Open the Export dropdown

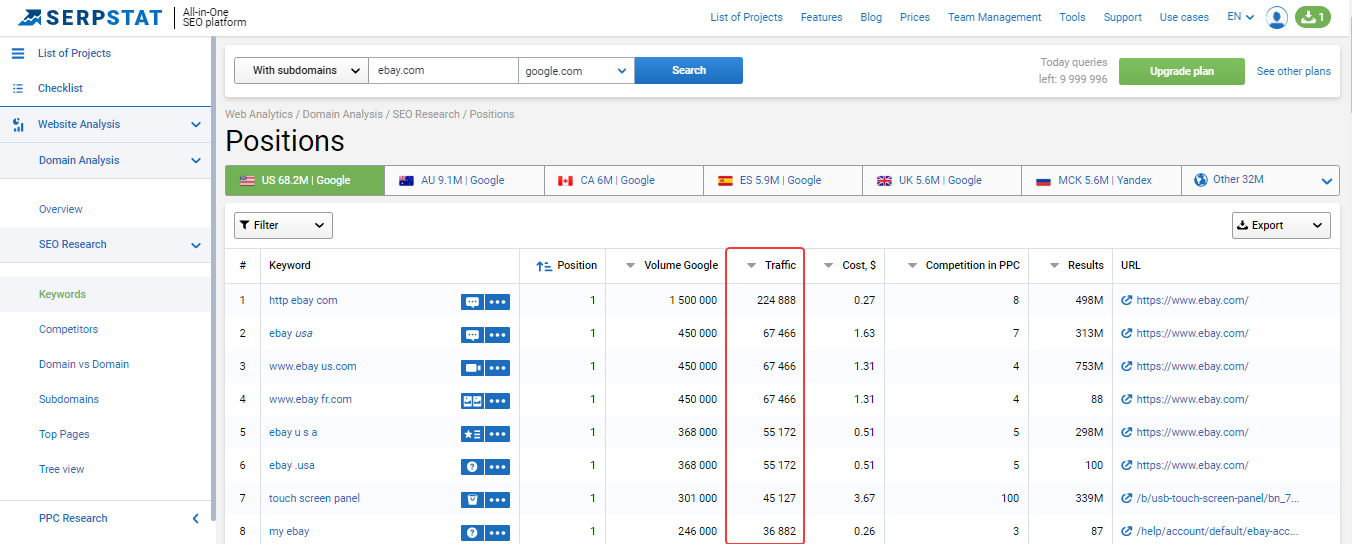coord(1281,225)
